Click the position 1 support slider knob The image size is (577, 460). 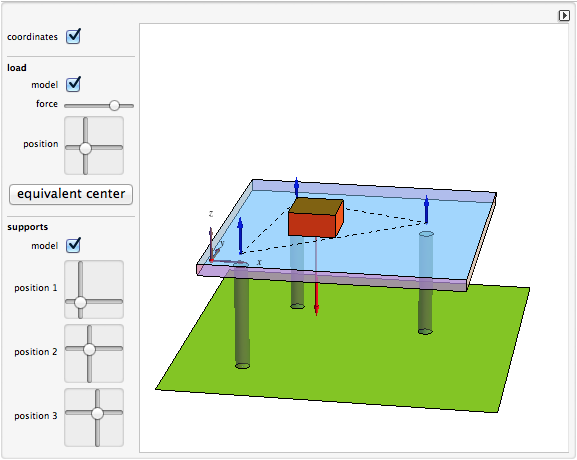(80, 302)
